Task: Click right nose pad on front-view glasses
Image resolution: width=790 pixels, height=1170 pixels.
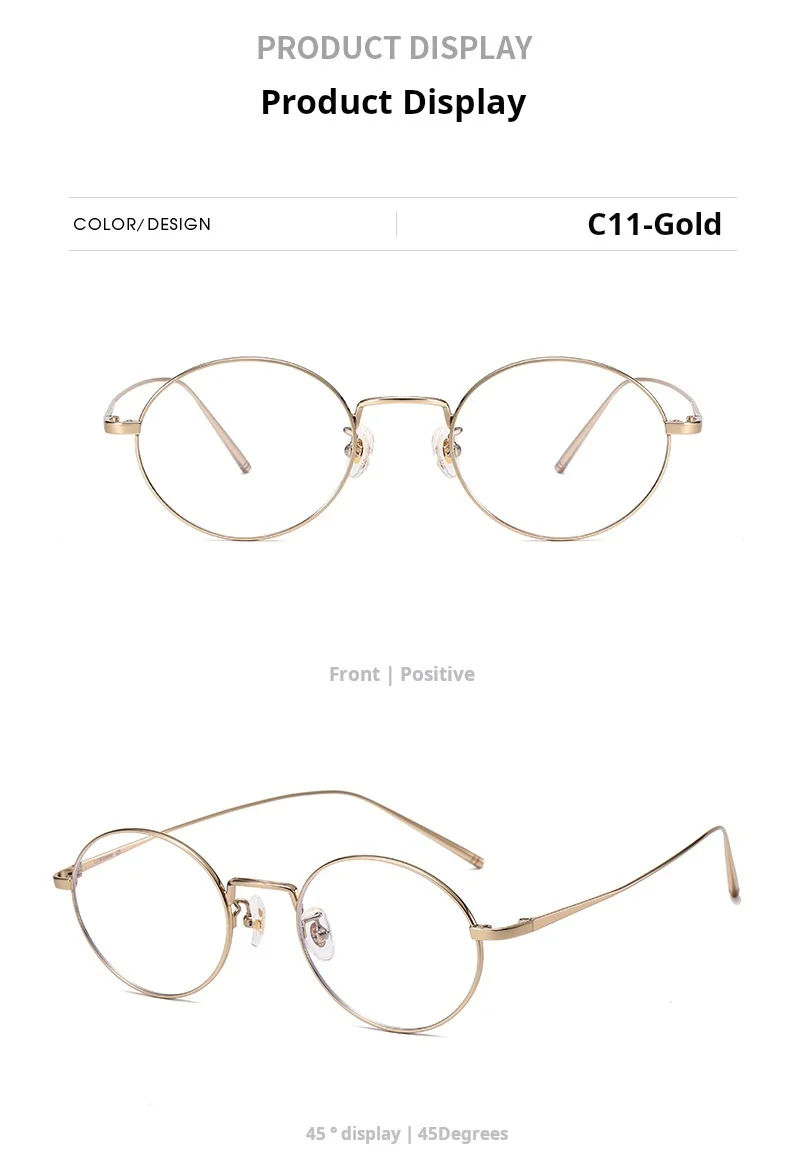Action: 445,452
